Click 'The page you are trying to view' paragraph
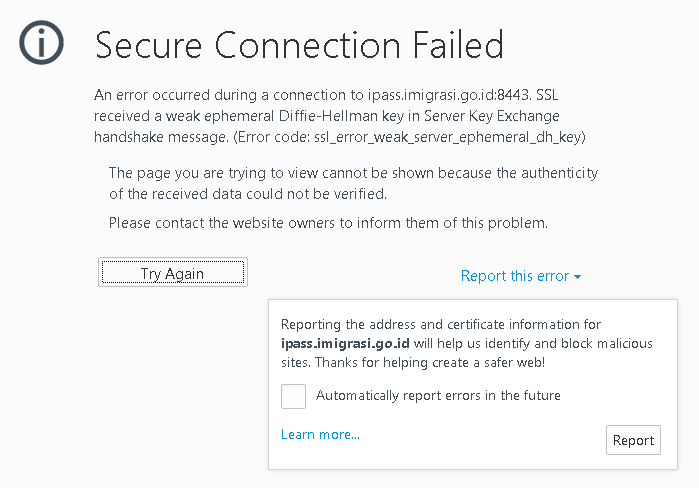Image resolution: width=699 pixels, height=488 pixels. (354, 183)
